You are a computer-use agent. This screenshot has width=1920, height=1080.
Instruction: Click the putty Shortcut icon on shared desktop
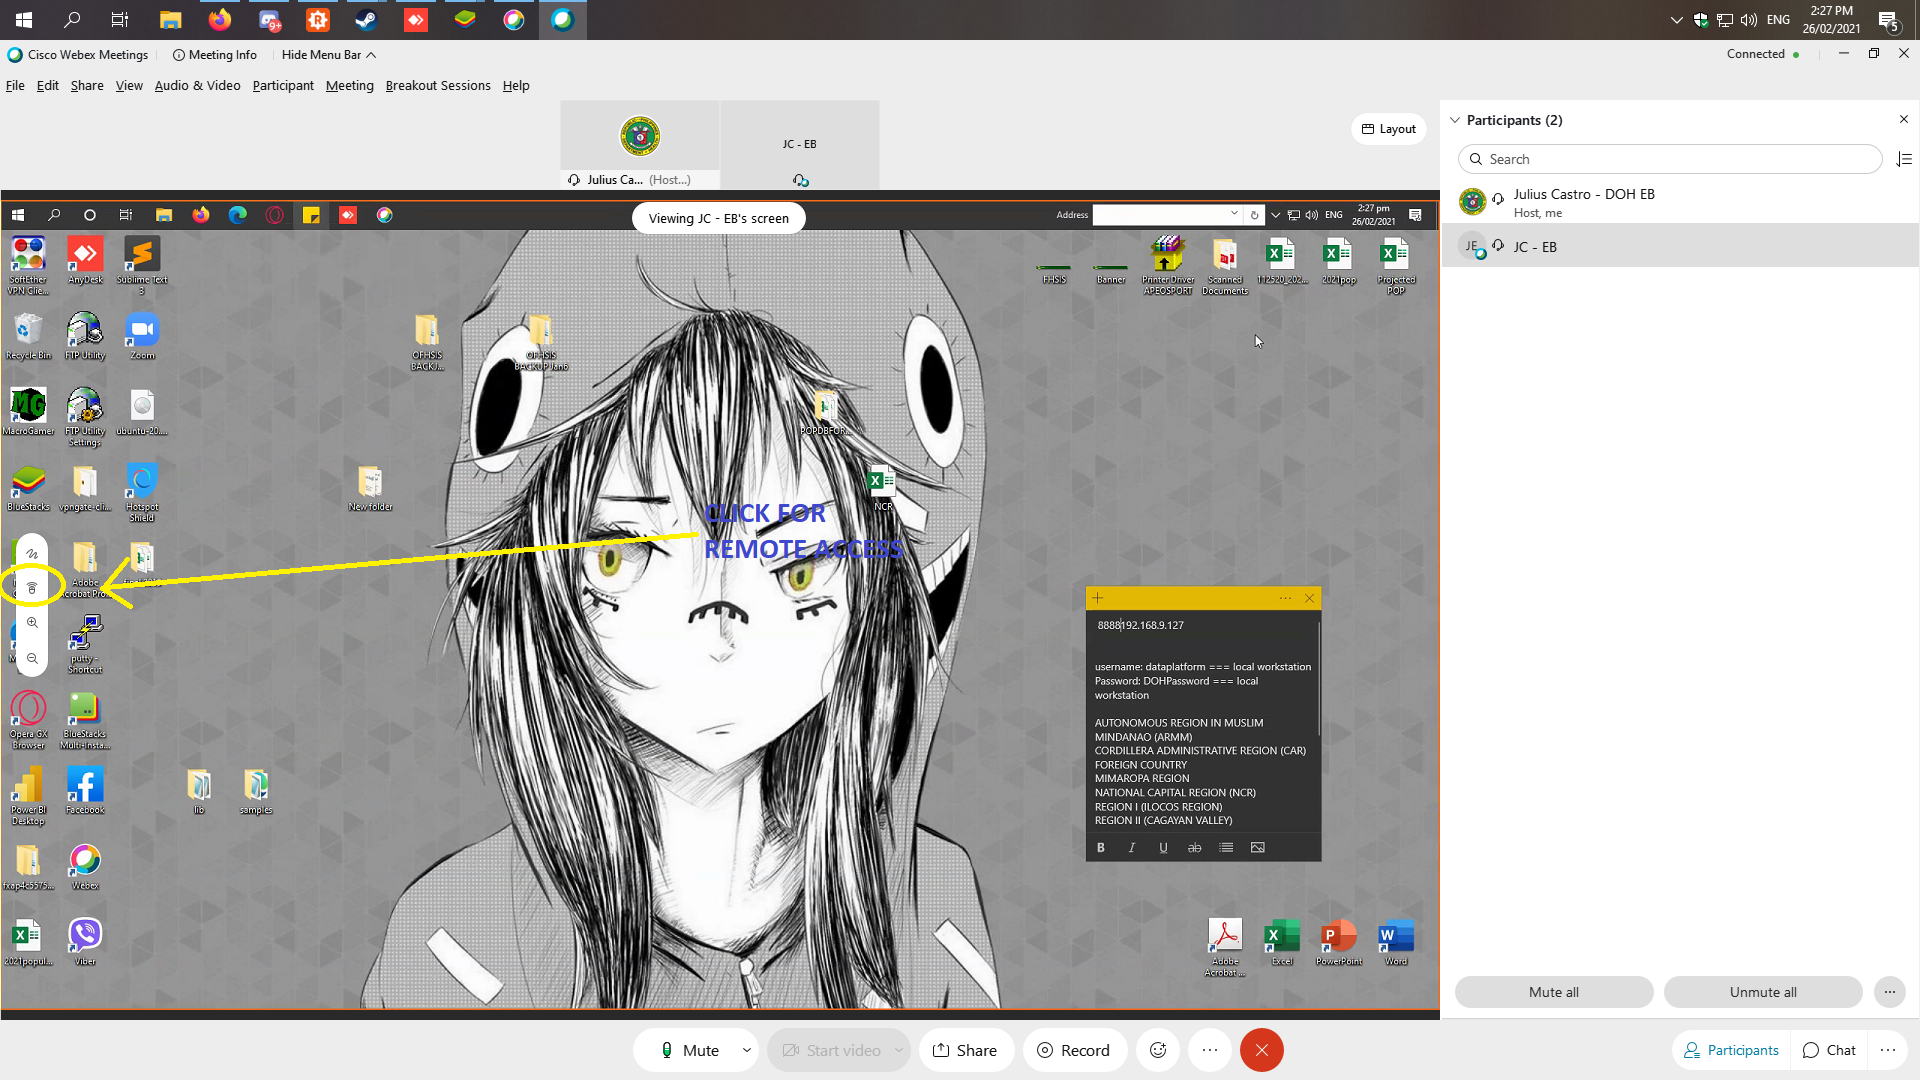pos(85,644)
